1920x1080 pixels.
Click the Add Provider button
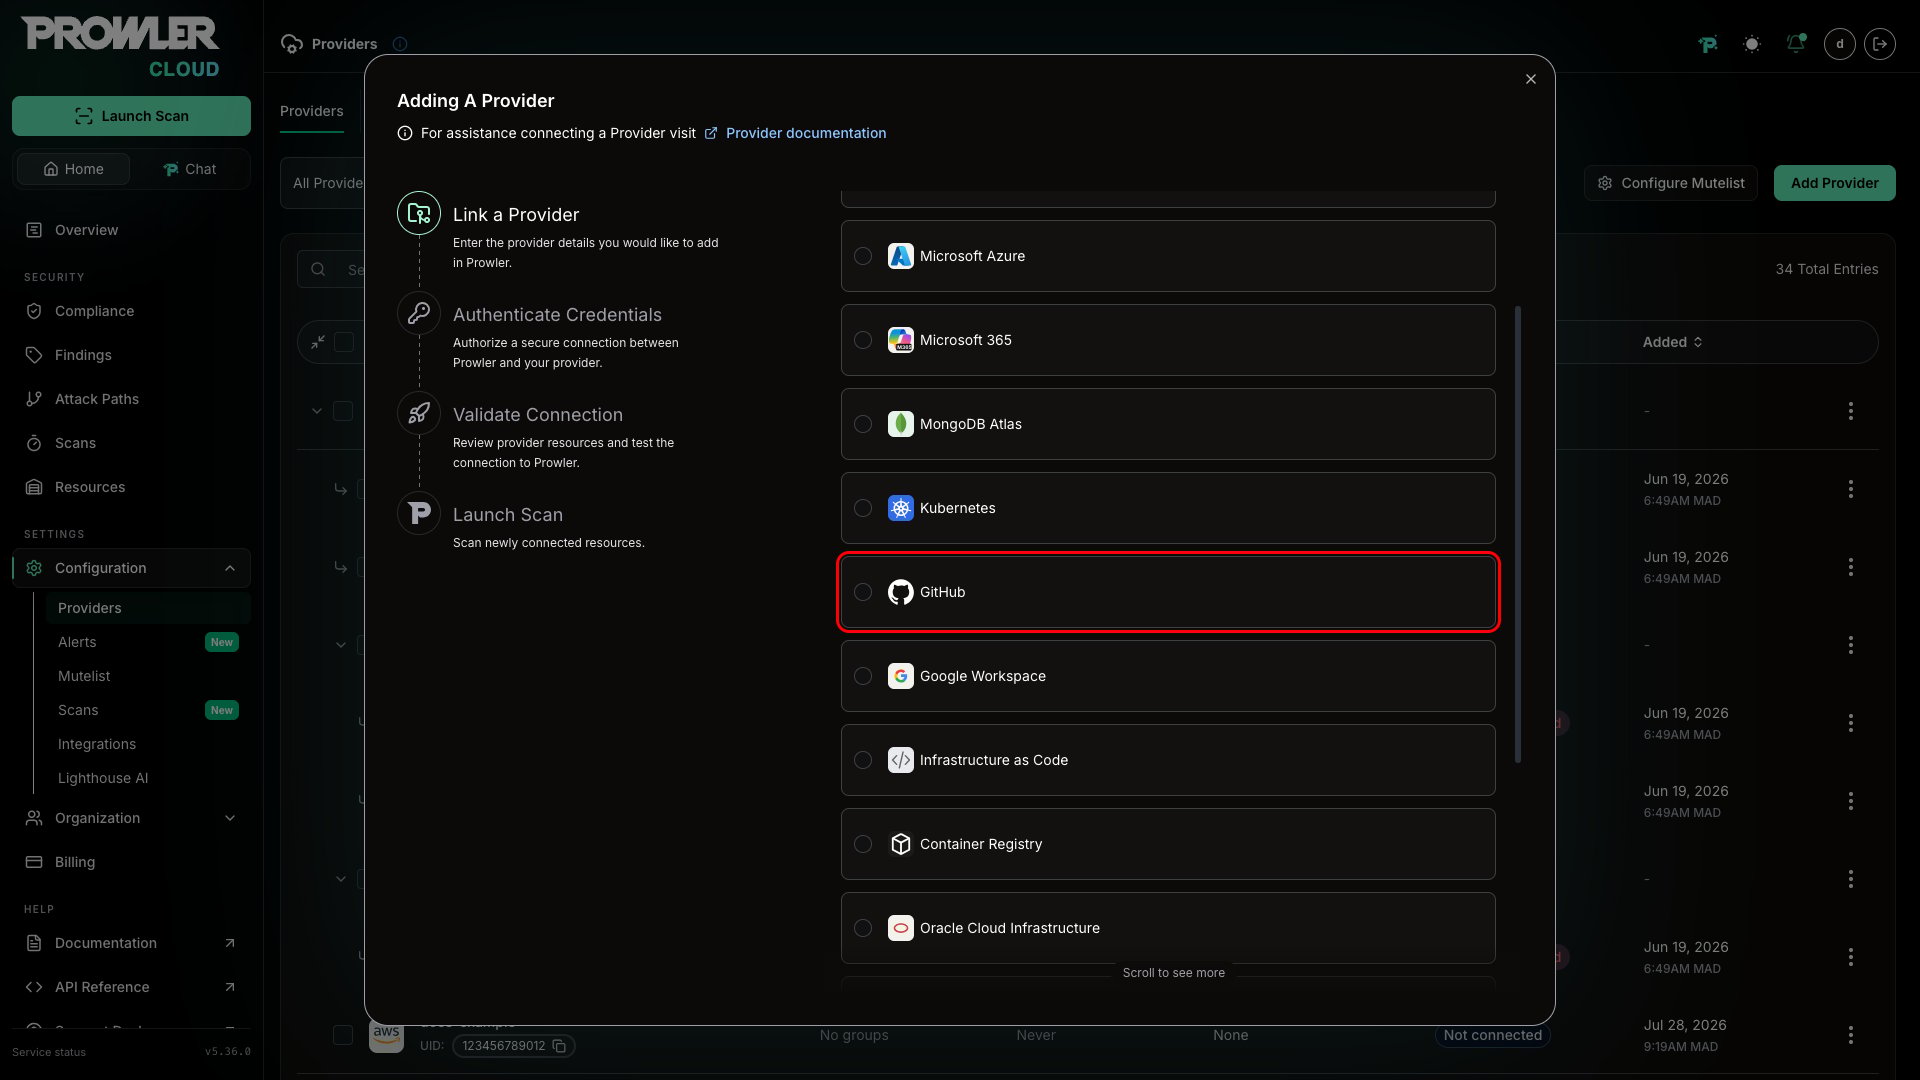(1834, 183)
